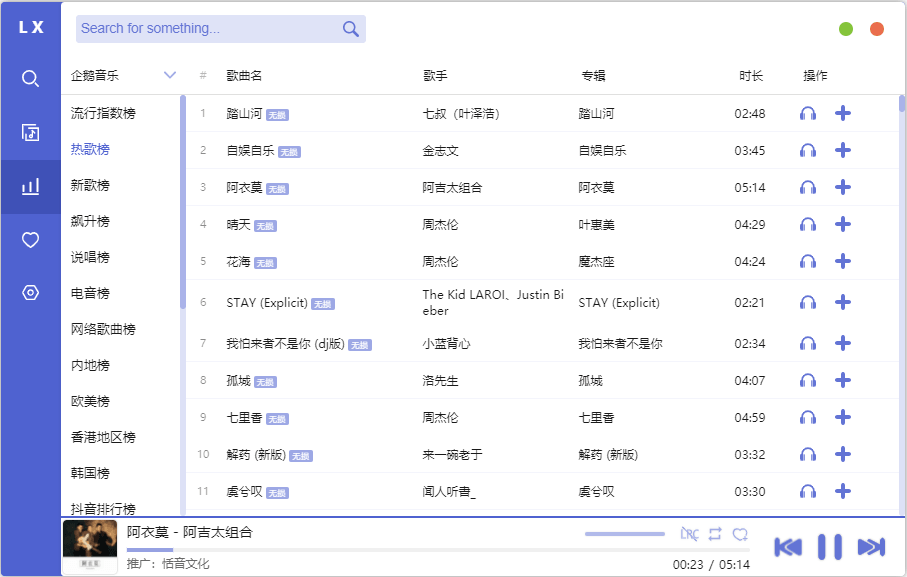
Task: Click the green minimize window dot
Action: click(x=846, y=29)
